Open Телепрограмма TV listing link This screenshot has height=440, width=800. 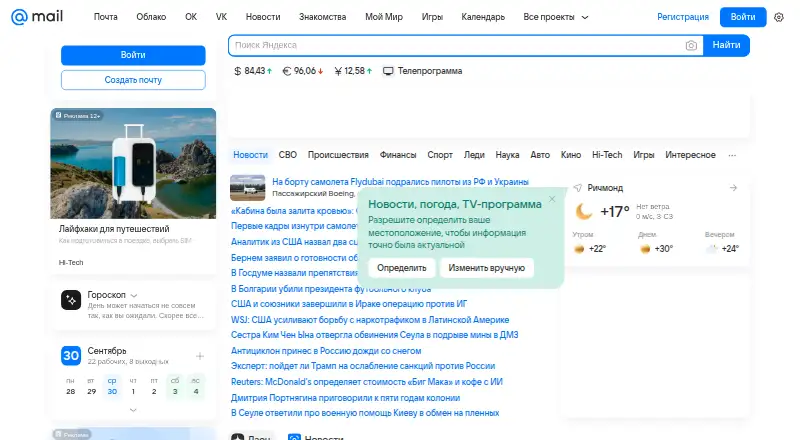[x=423, y=71]
